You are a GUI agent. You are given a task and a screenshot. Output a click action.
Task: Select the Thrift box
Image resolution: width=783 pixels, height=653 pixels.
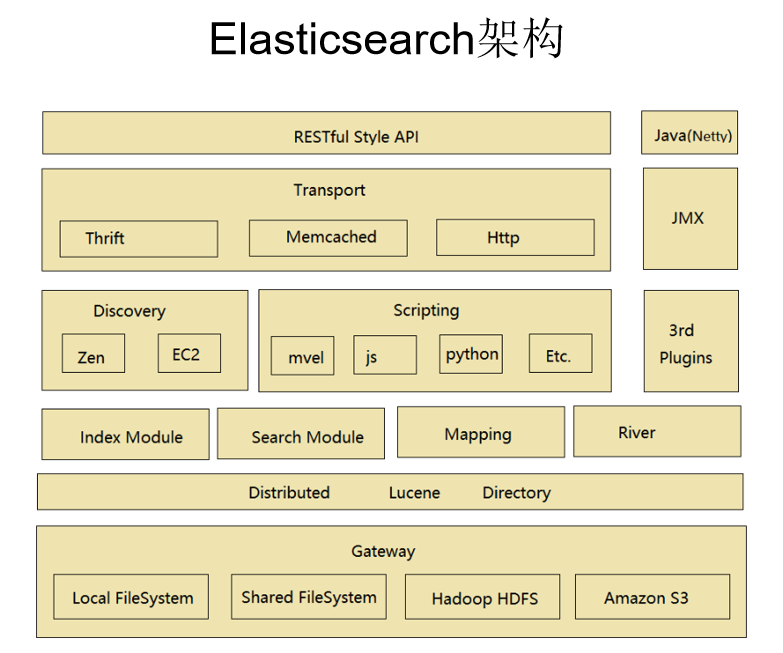[x=139, y=239]
